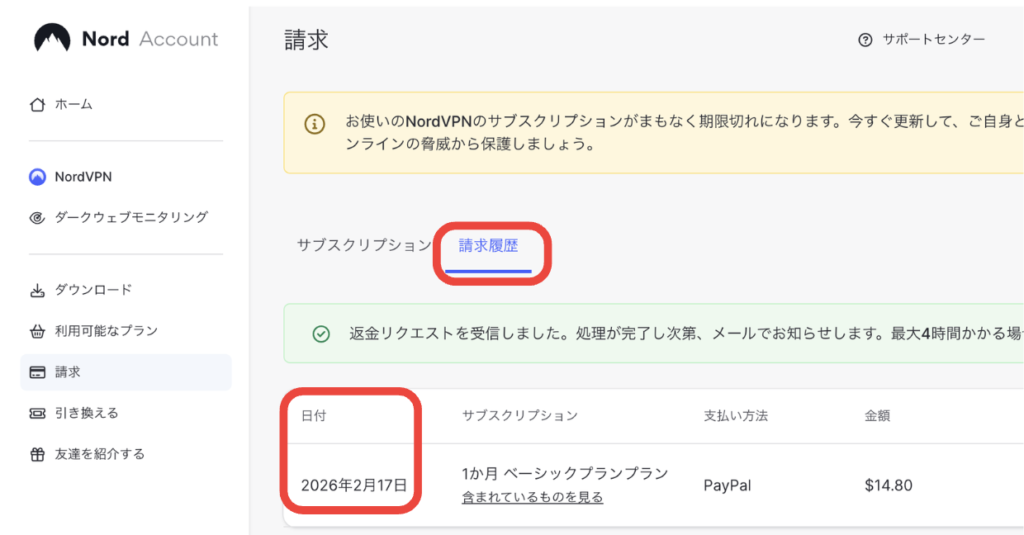1024x535 pixels.
Task: Click the 含まれているものを見る link
Action: click(532, 497)
